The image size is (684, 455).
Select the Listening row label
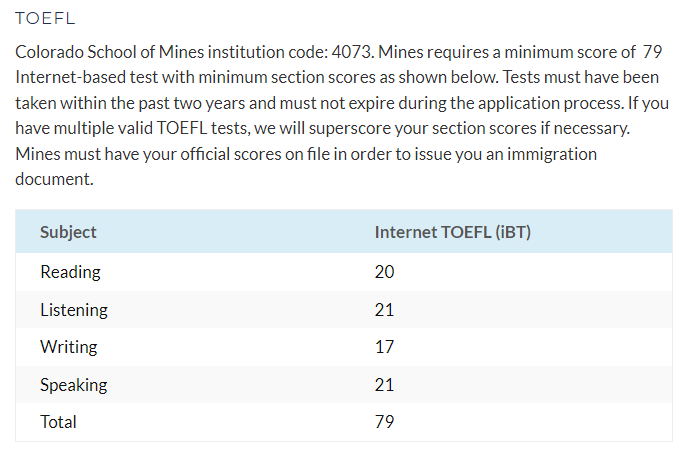pos(74,309)
